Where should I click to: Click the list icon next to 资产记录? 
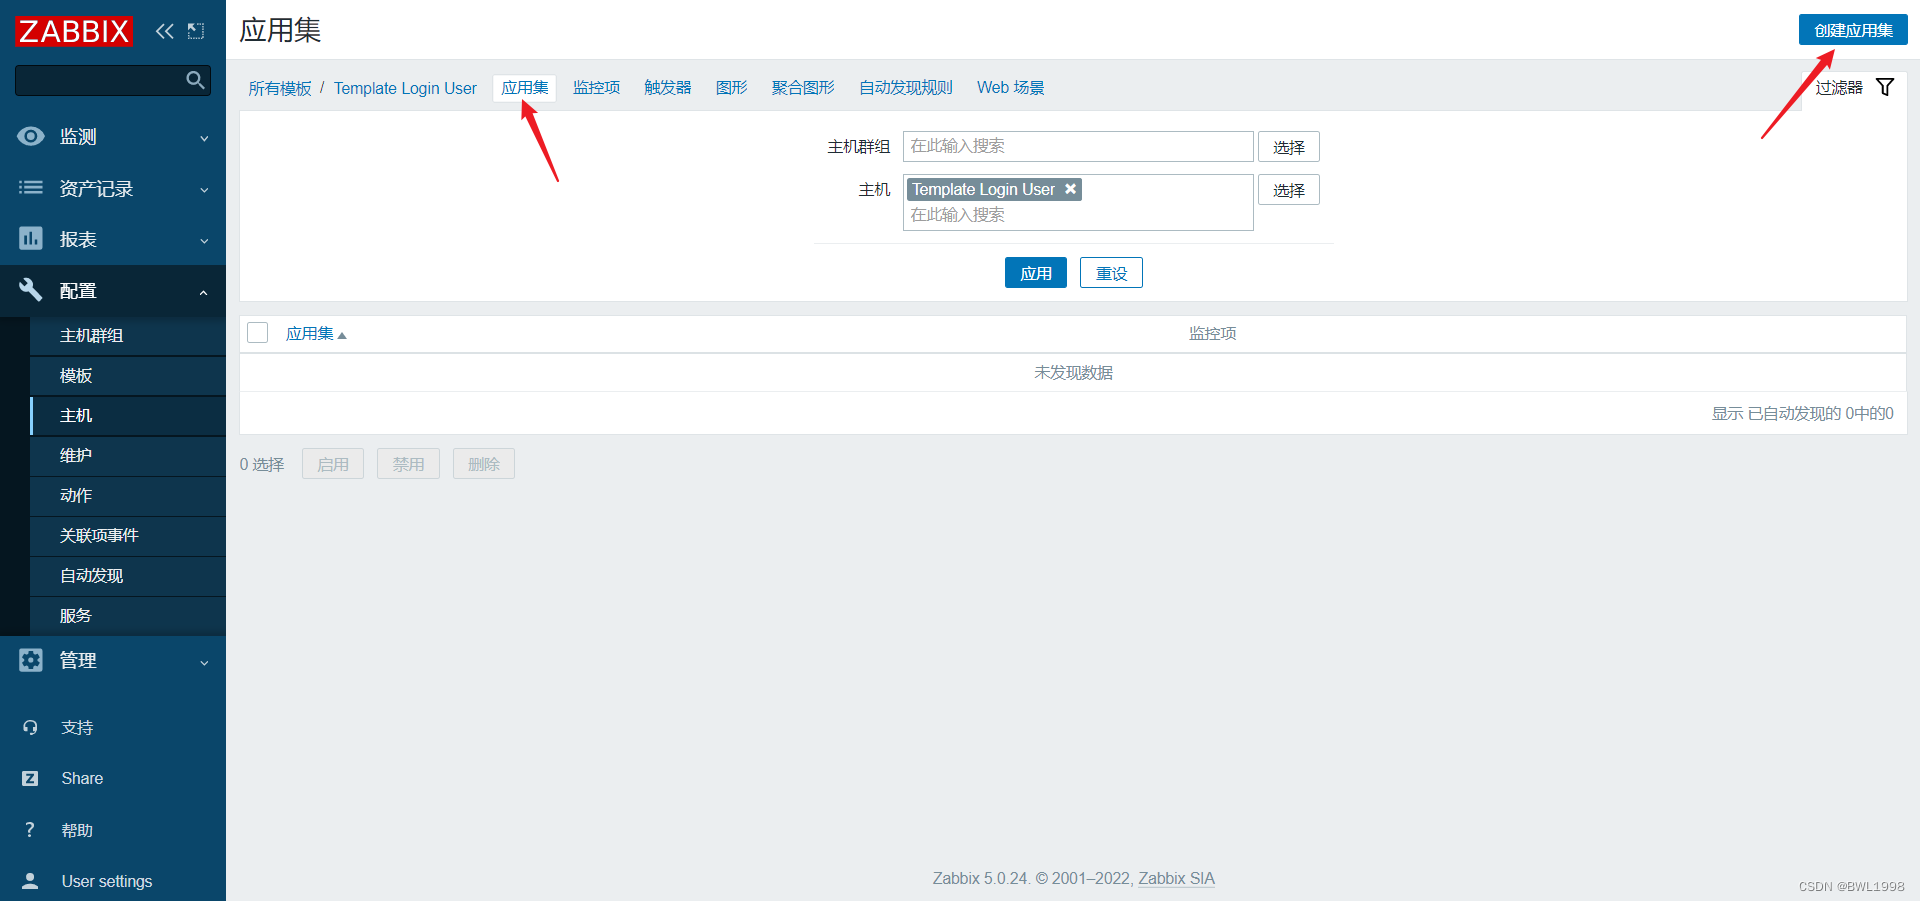point(31,187)
